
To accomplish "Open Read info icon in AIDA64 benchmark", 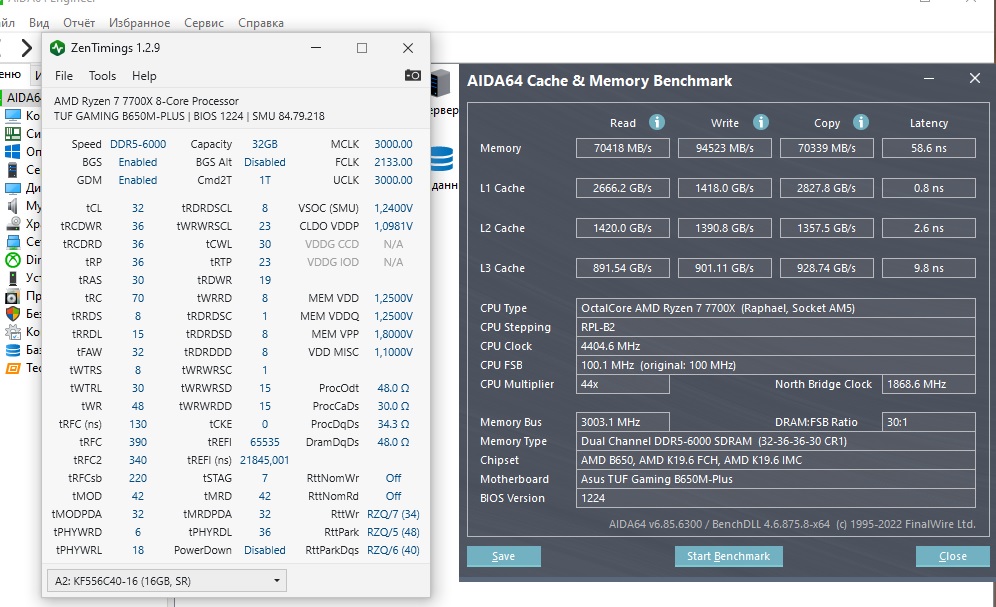I will click(657, 122).
